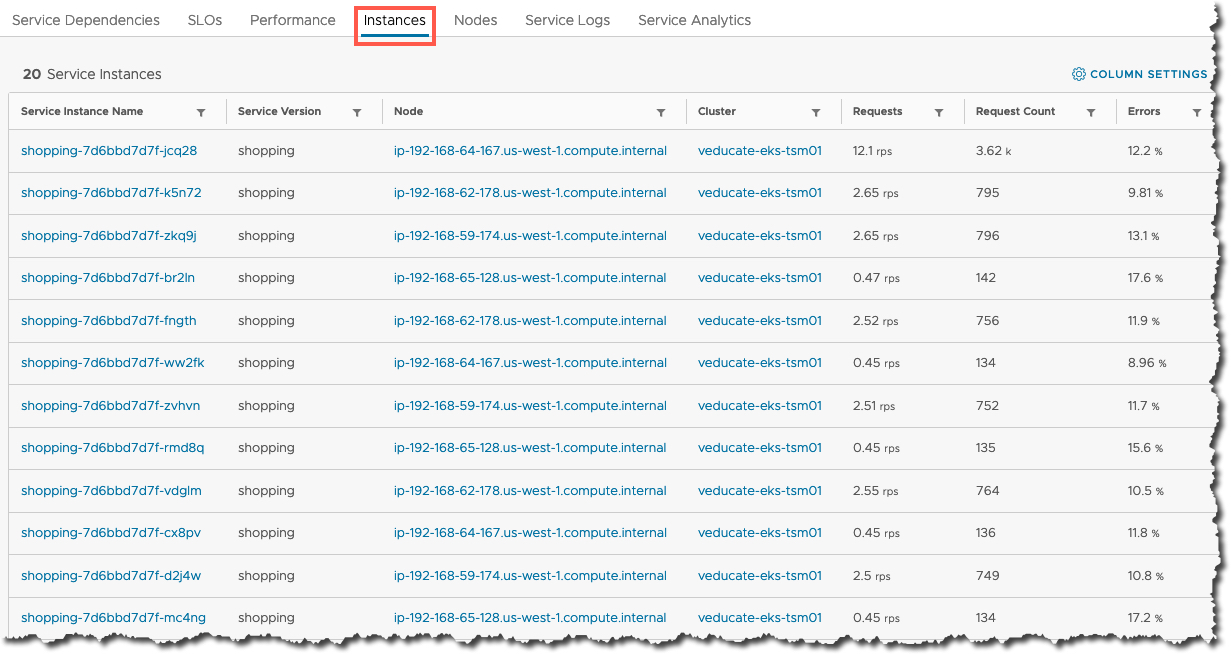
Task: Open veducate-eks-tsm01 cluster in k5n72 row
Action: [x=760, y=193]
